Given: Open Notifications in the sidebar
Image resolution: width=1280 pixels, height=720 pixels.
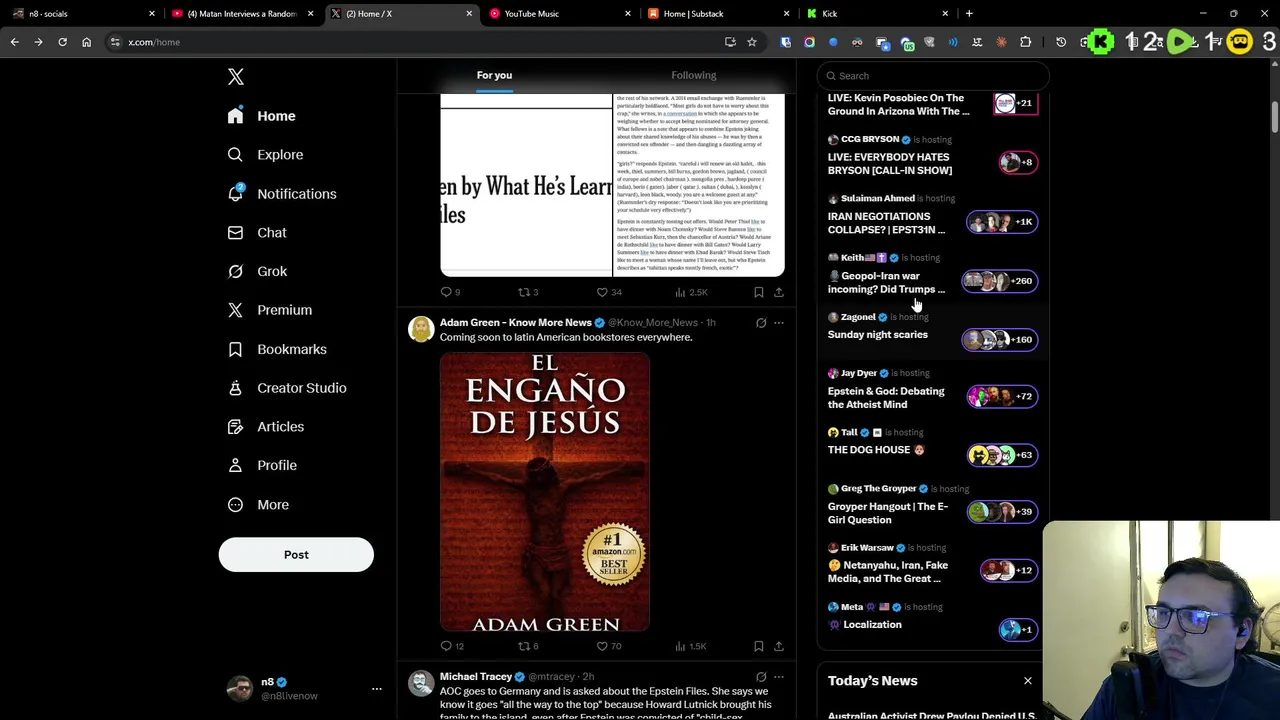Looking at the screenshot, I should click(x=281, y=194).
